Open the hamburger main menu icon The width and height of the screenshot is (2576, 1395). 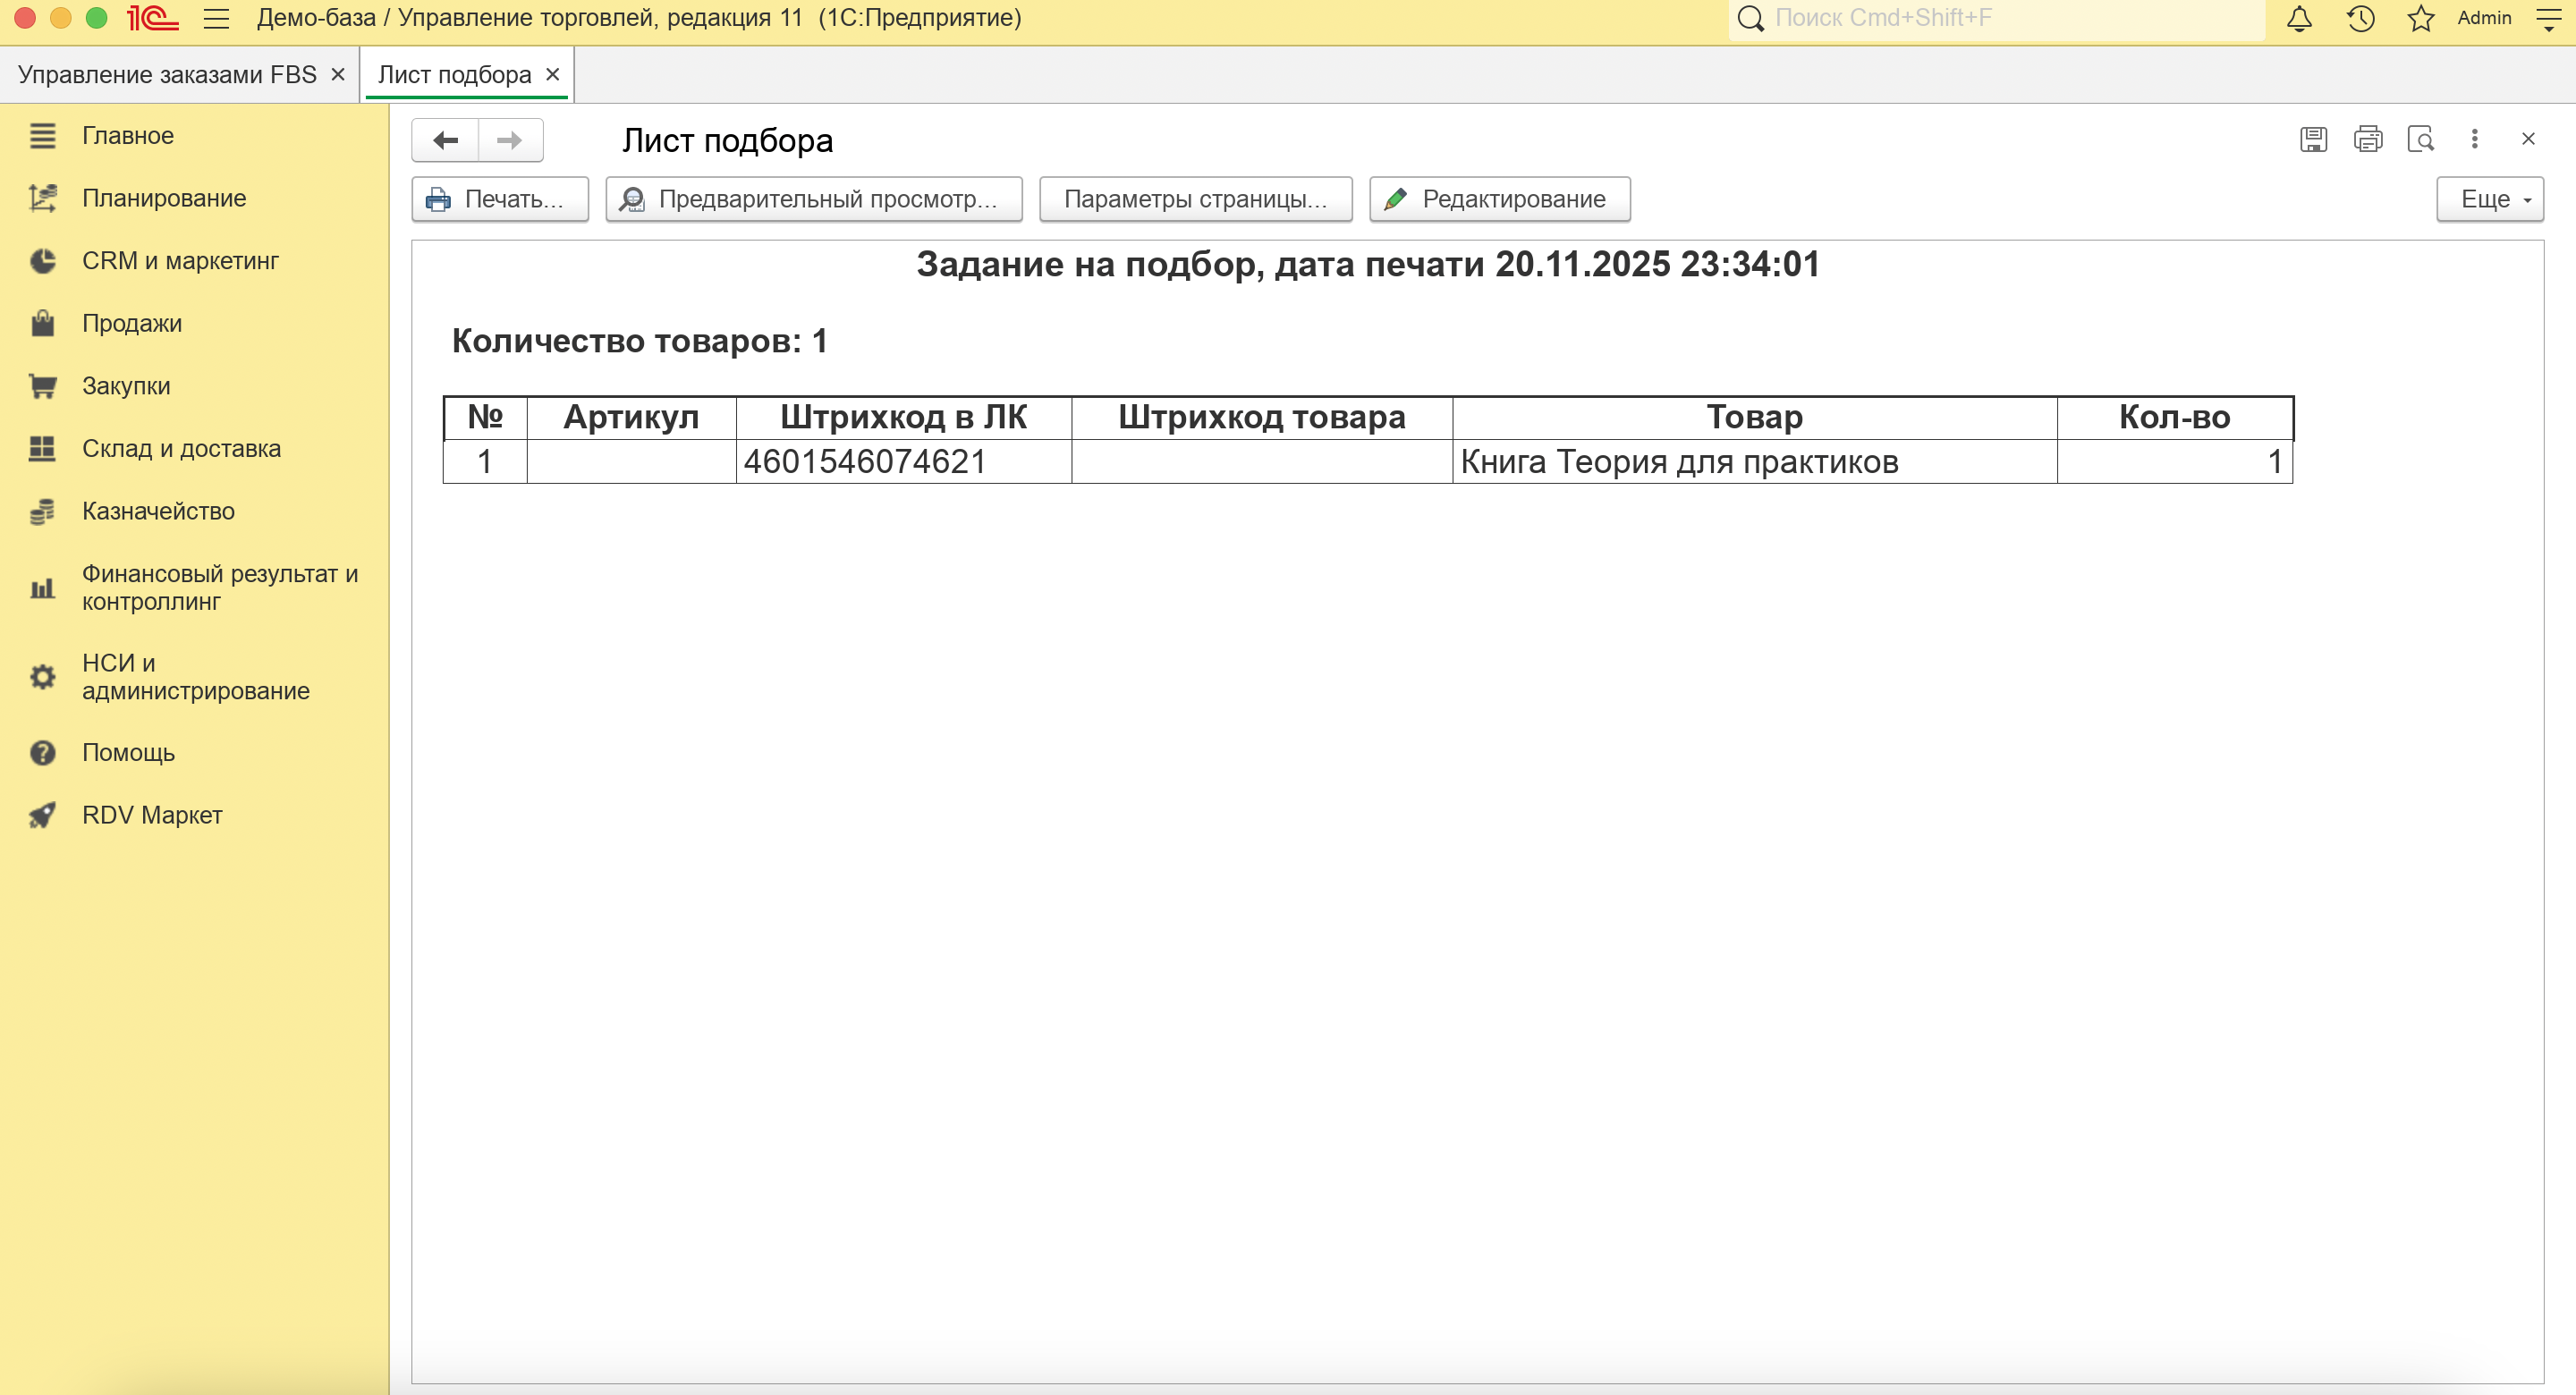216,19
